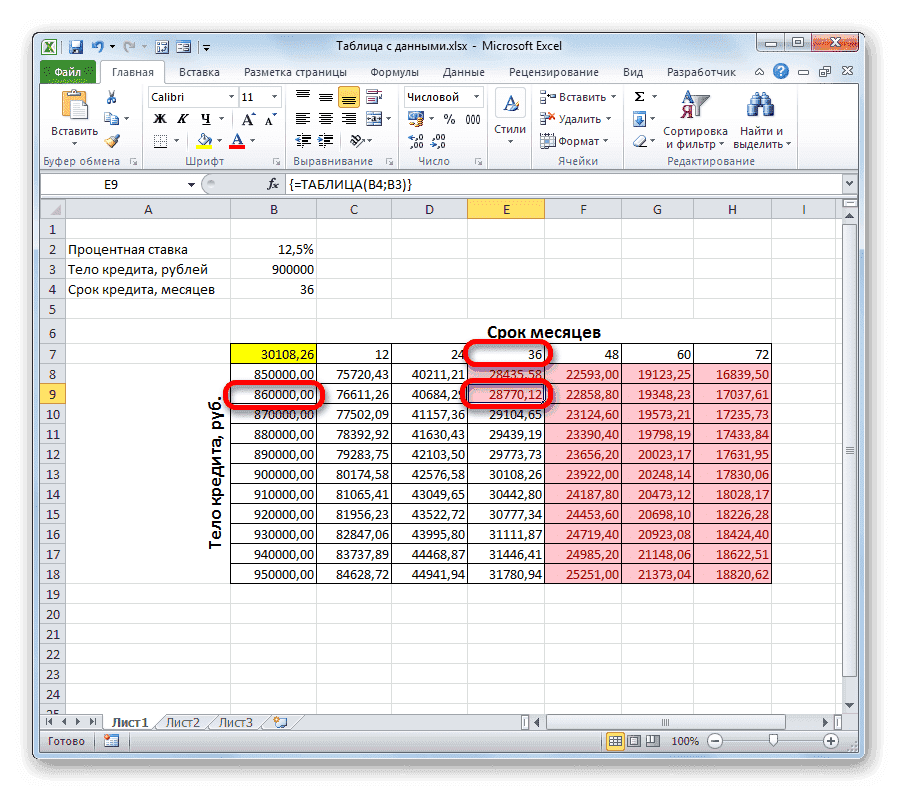898x792 pixels.
Task: Select the Лист2 sheet tab
Action: [x=183, y=722]
